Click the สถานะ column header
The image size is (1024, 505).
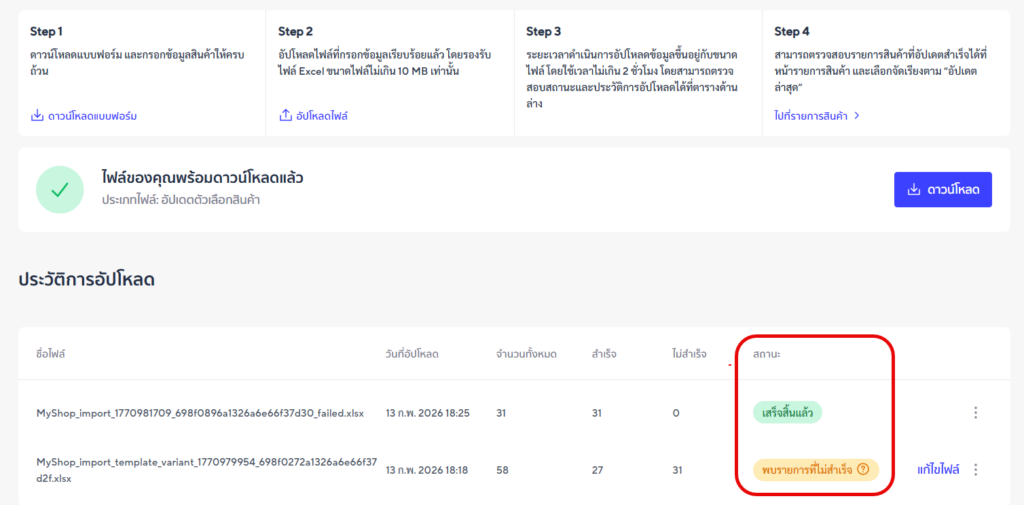(x=767, y=354)
